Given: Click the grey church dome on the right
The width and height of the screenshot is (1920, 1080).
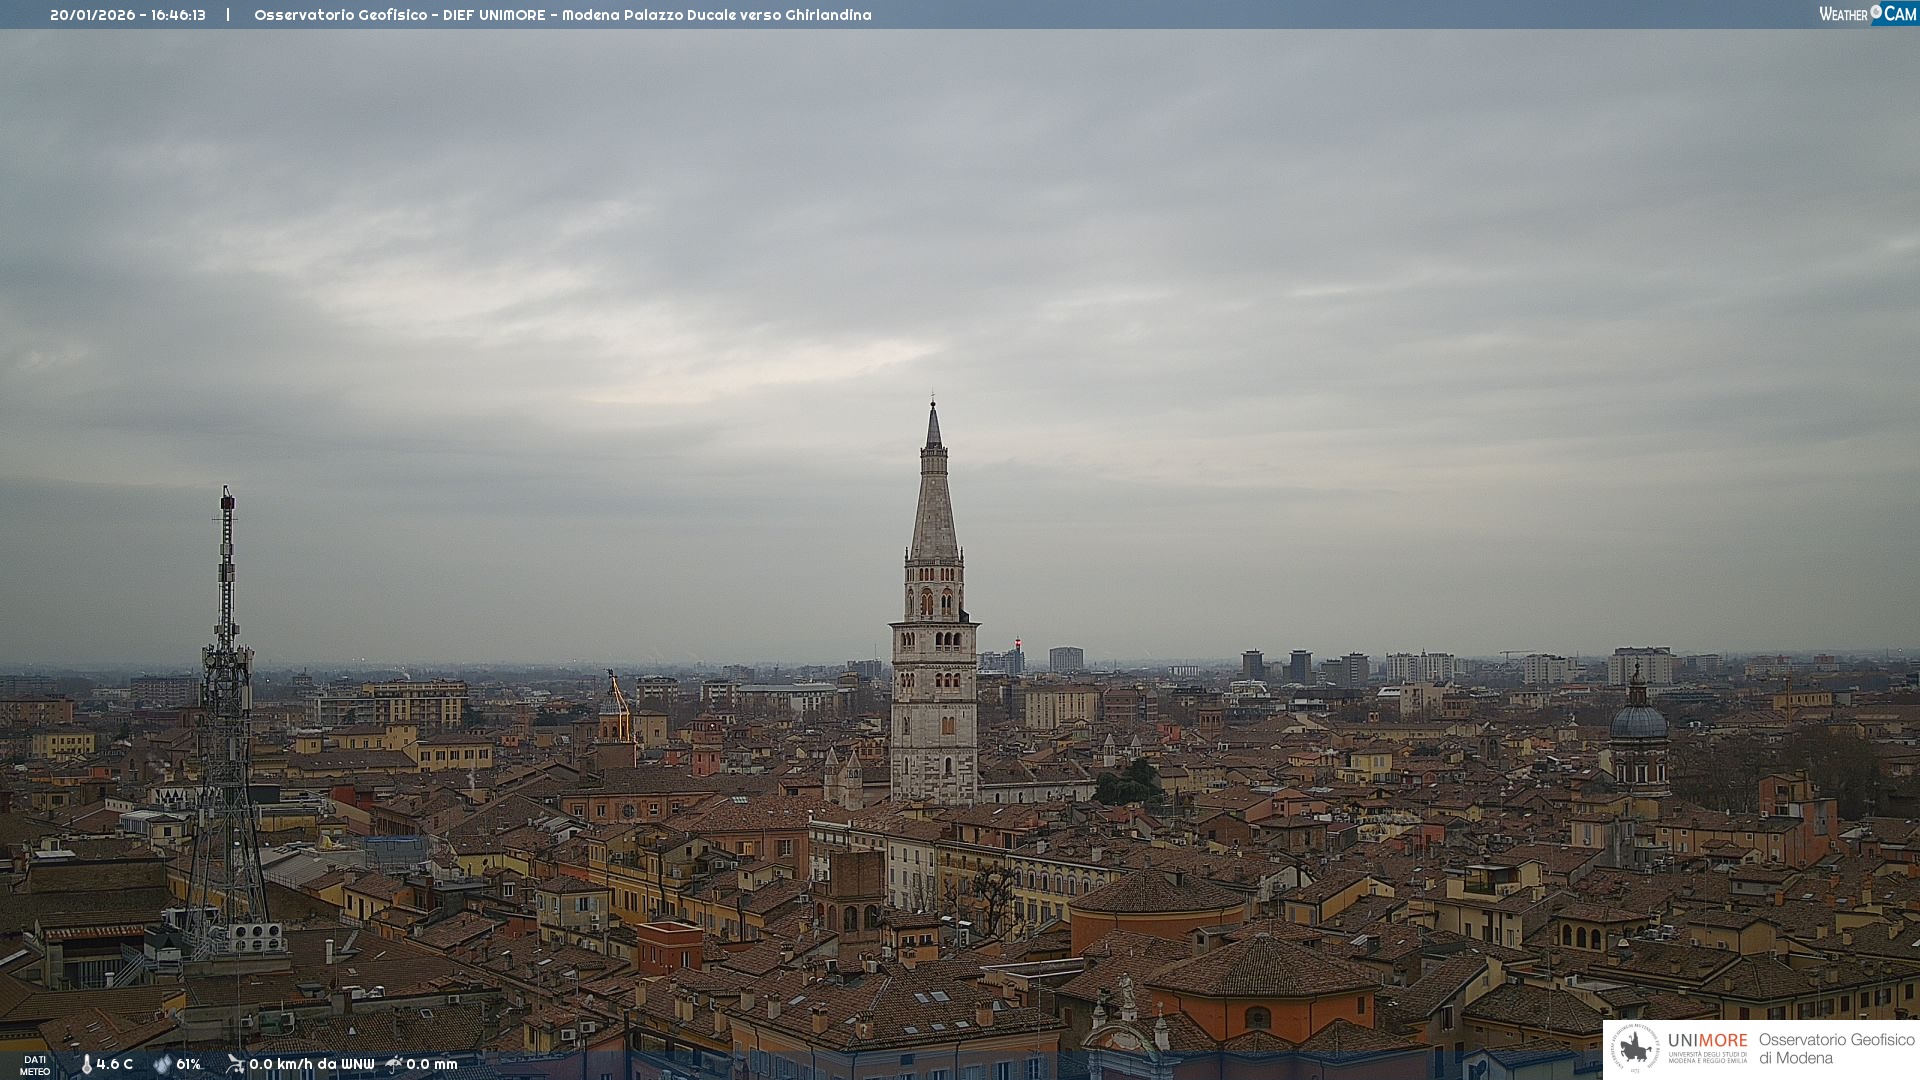Looking at the screenshot, I should coord(1639,720).
